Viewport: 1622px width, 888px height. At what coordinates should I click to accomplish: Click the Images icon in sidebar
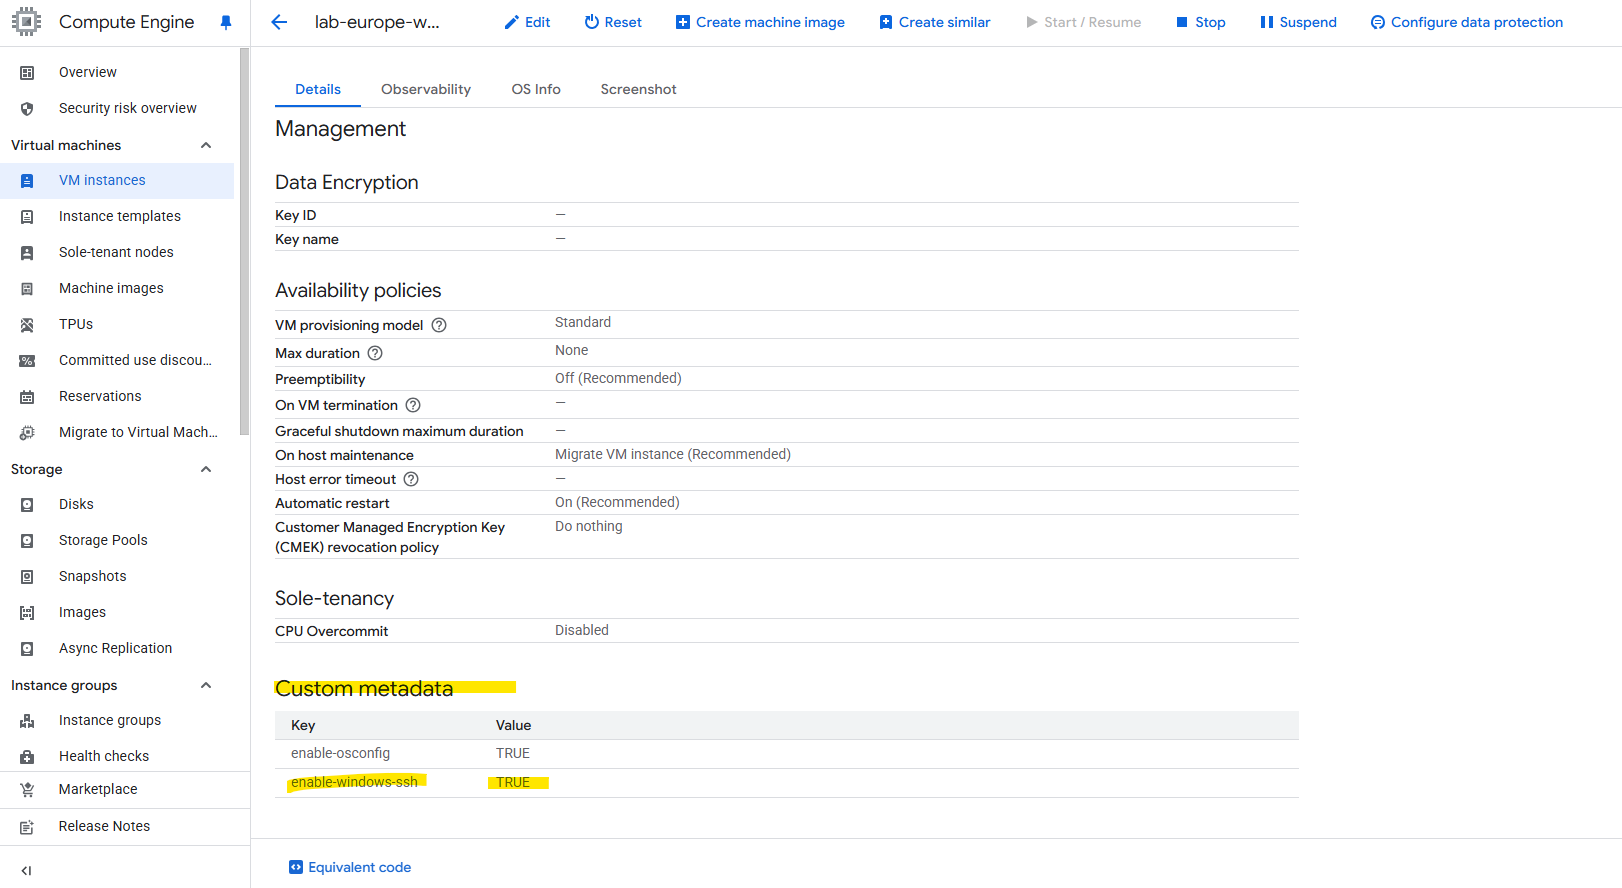(27, 612)
